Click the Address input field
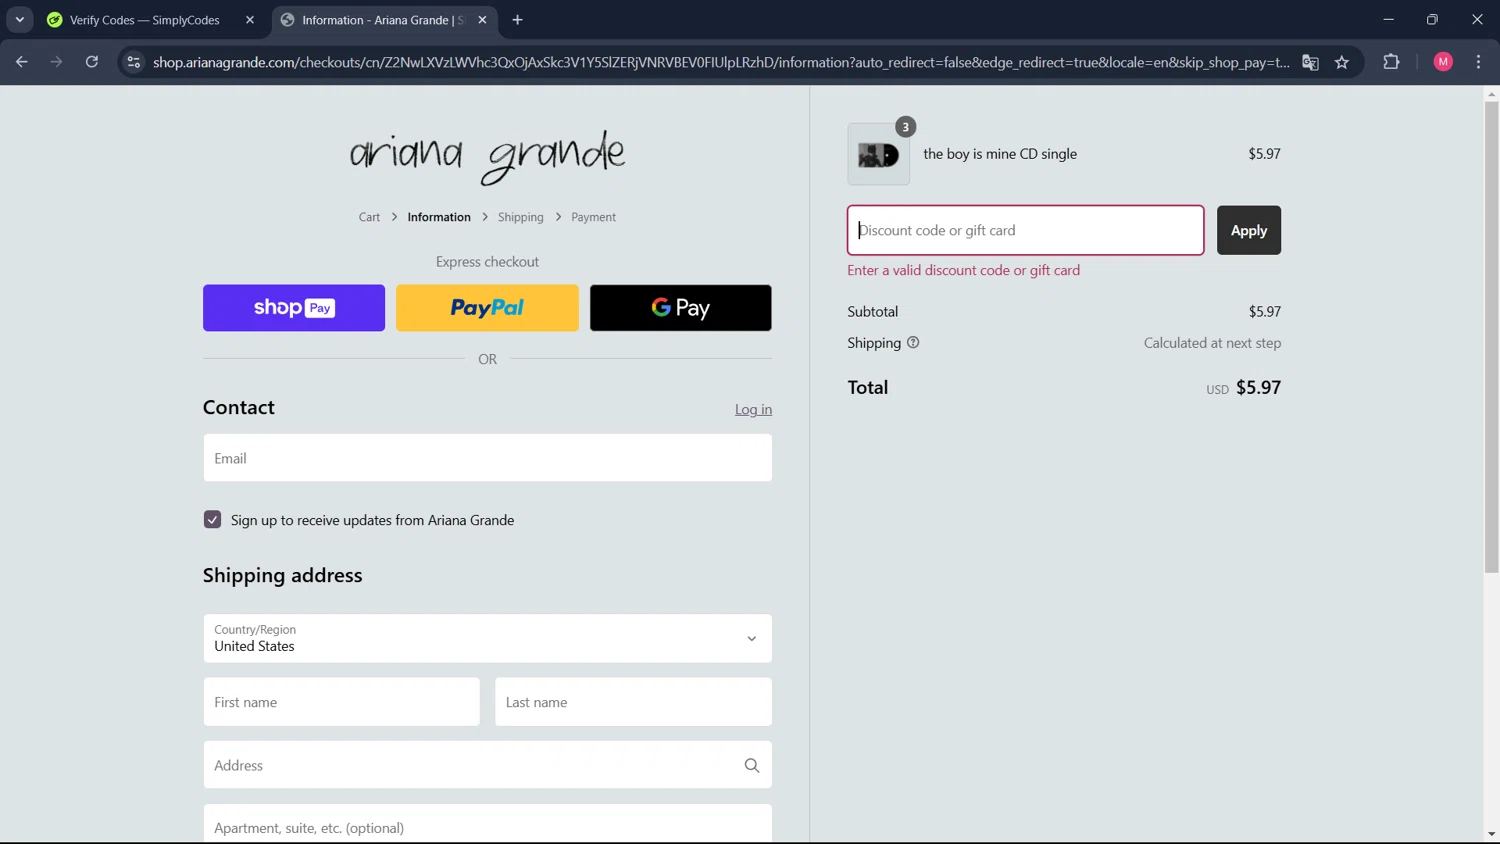Screen dimensions: 1500x844 coord(487,765)
